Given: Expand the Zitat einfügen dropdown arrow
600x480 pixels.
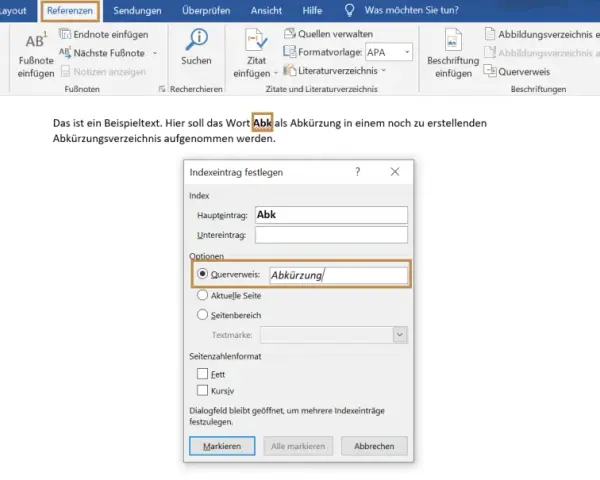Looking at the screenshot, I should coord(276,73).
